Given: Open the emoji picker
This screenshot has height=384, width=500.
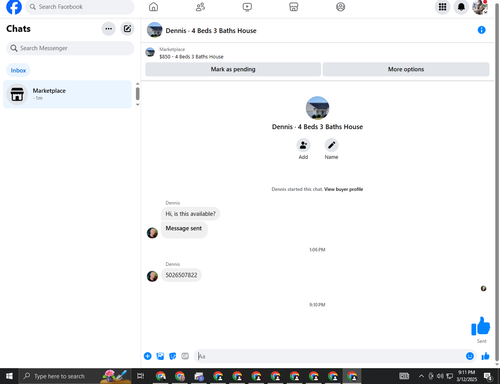Looking at the screenshot, I should click(x=470, y=356).
